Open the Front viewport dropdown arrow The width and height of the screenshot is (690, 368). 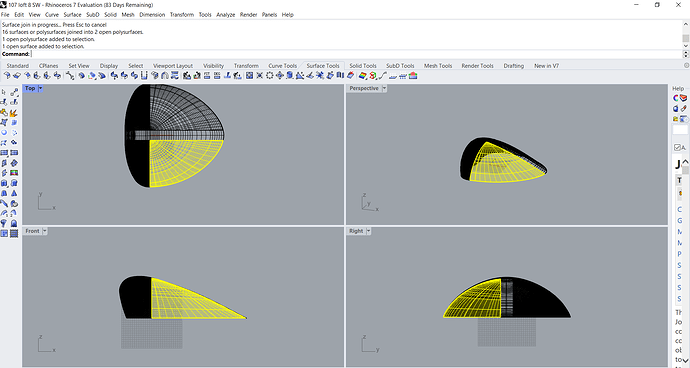pyautogui.click(x=44, y=231)
